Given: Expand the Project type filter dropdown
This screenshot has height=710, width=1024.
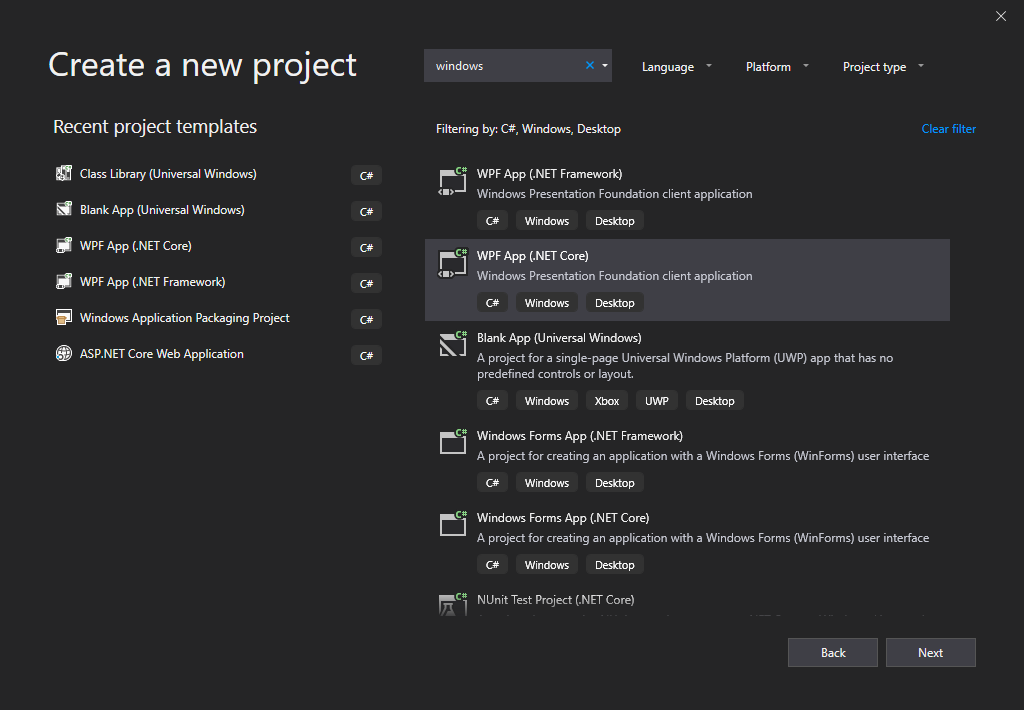Looking at the screenshot, I should click(883, 67).
